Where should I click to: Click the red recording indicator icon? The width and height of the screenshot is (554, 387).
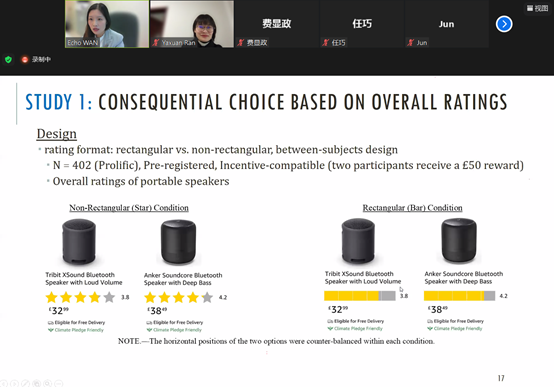pos(25,59)
